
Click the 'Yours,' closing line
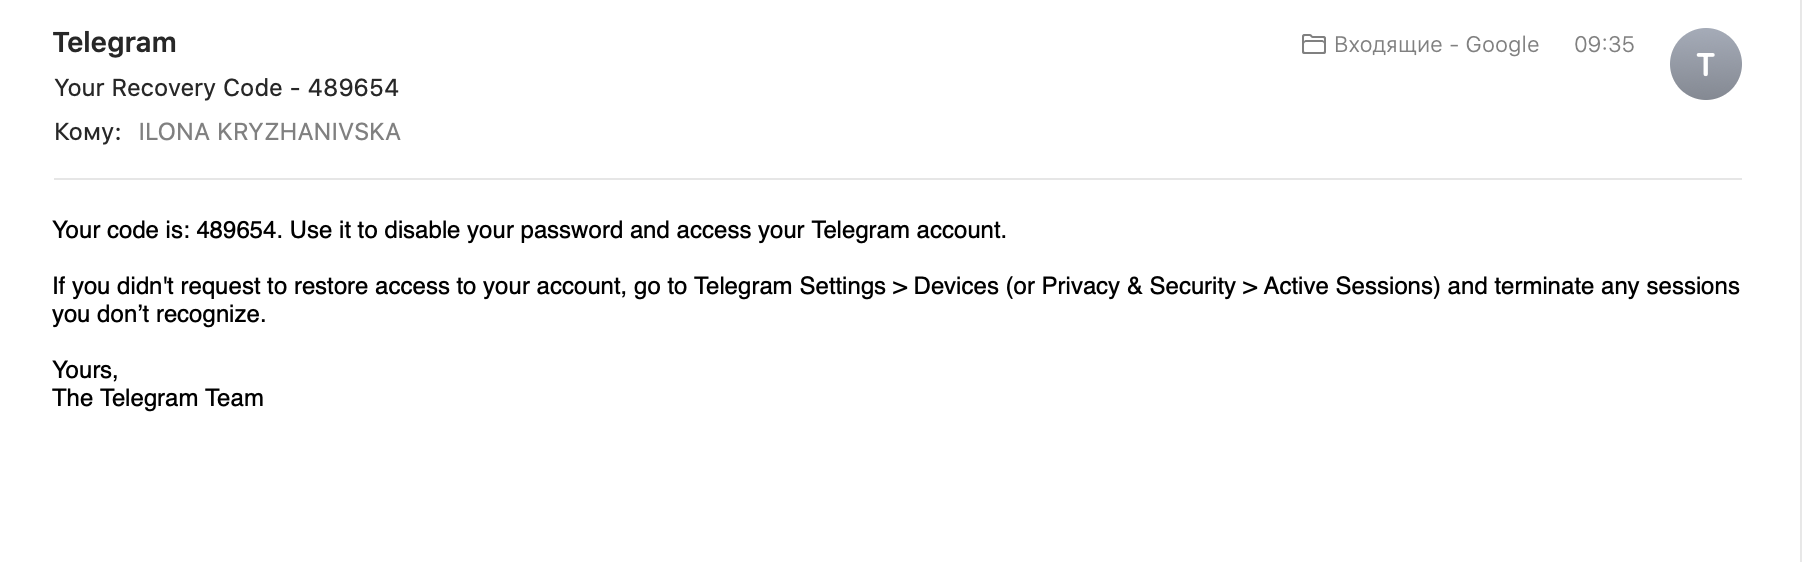(85, 370)
